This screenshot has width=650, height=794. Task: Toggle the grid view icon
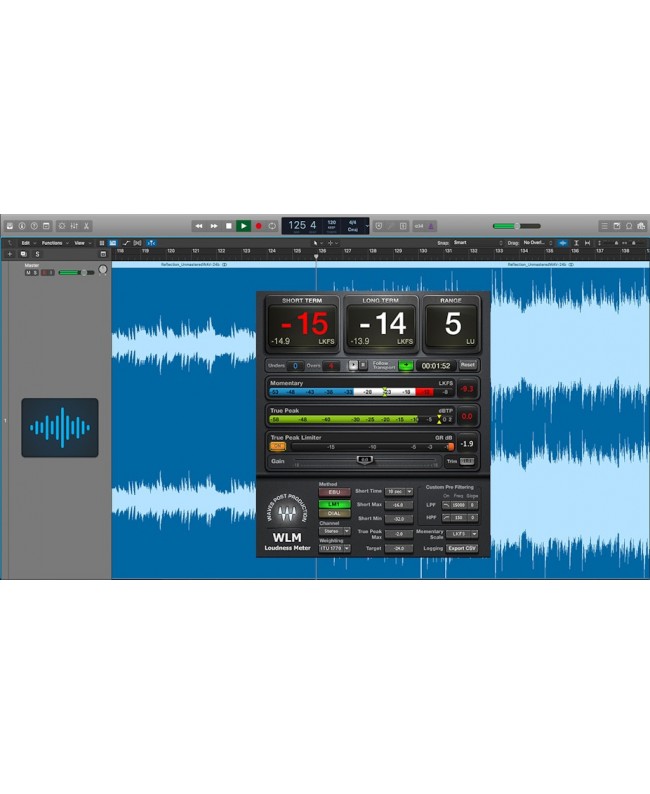(102, 243)
